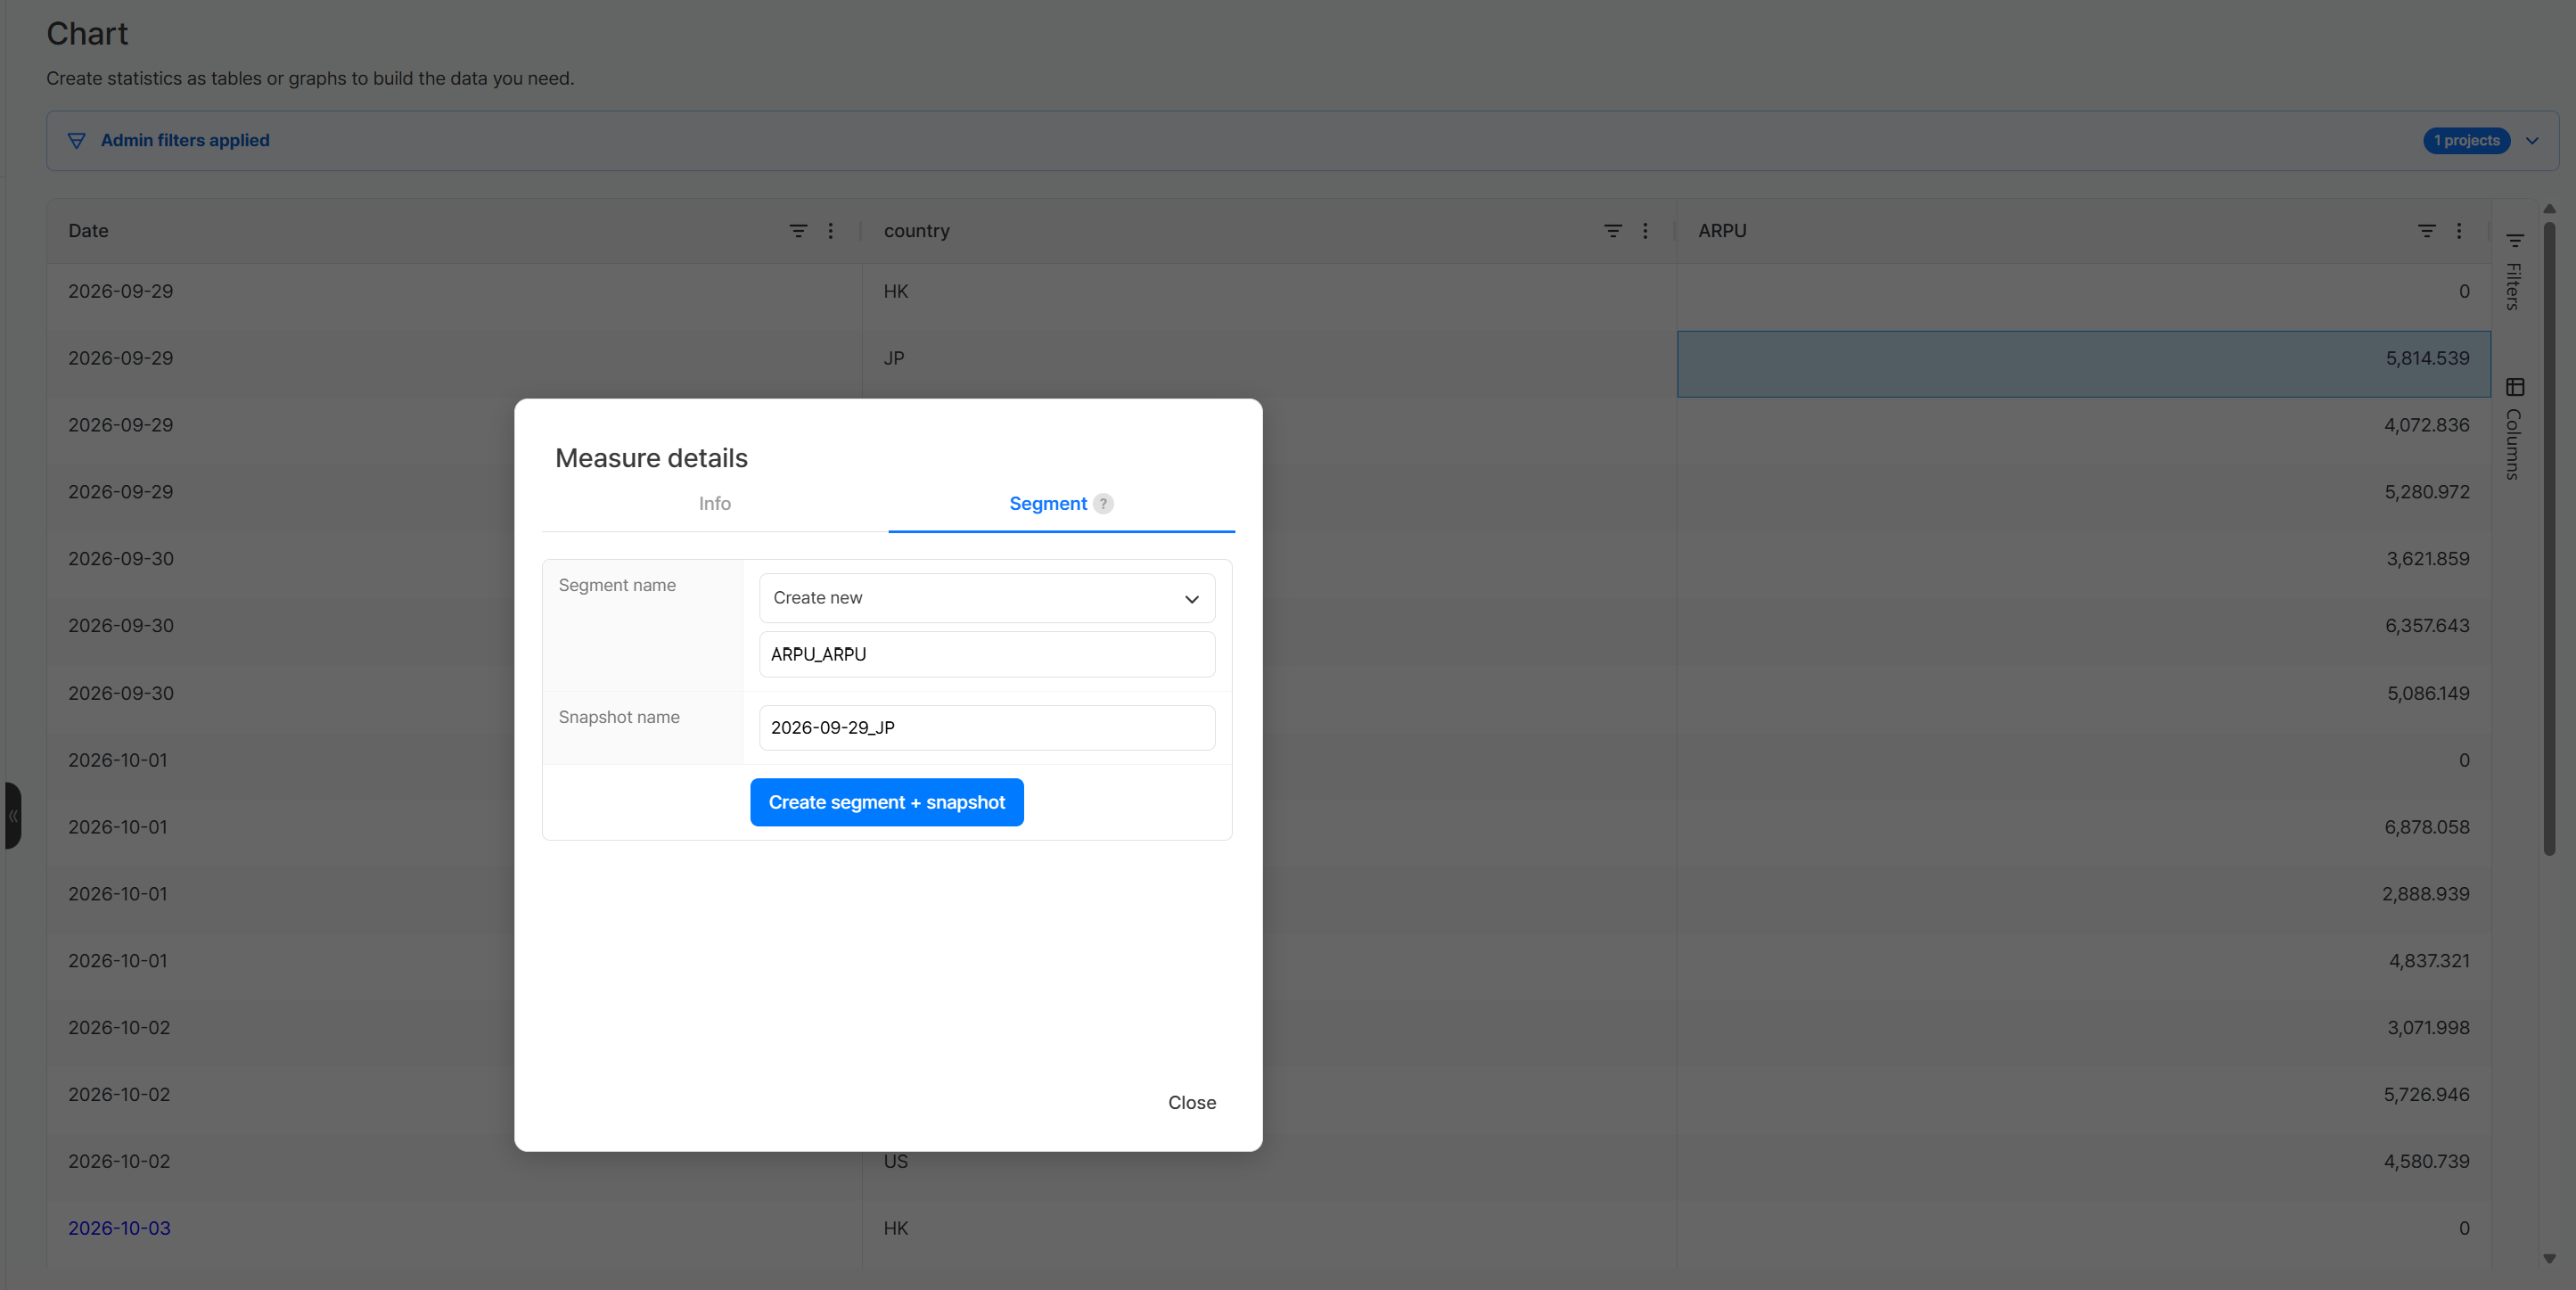Open the Date column filter icon

tap(798, 231)
